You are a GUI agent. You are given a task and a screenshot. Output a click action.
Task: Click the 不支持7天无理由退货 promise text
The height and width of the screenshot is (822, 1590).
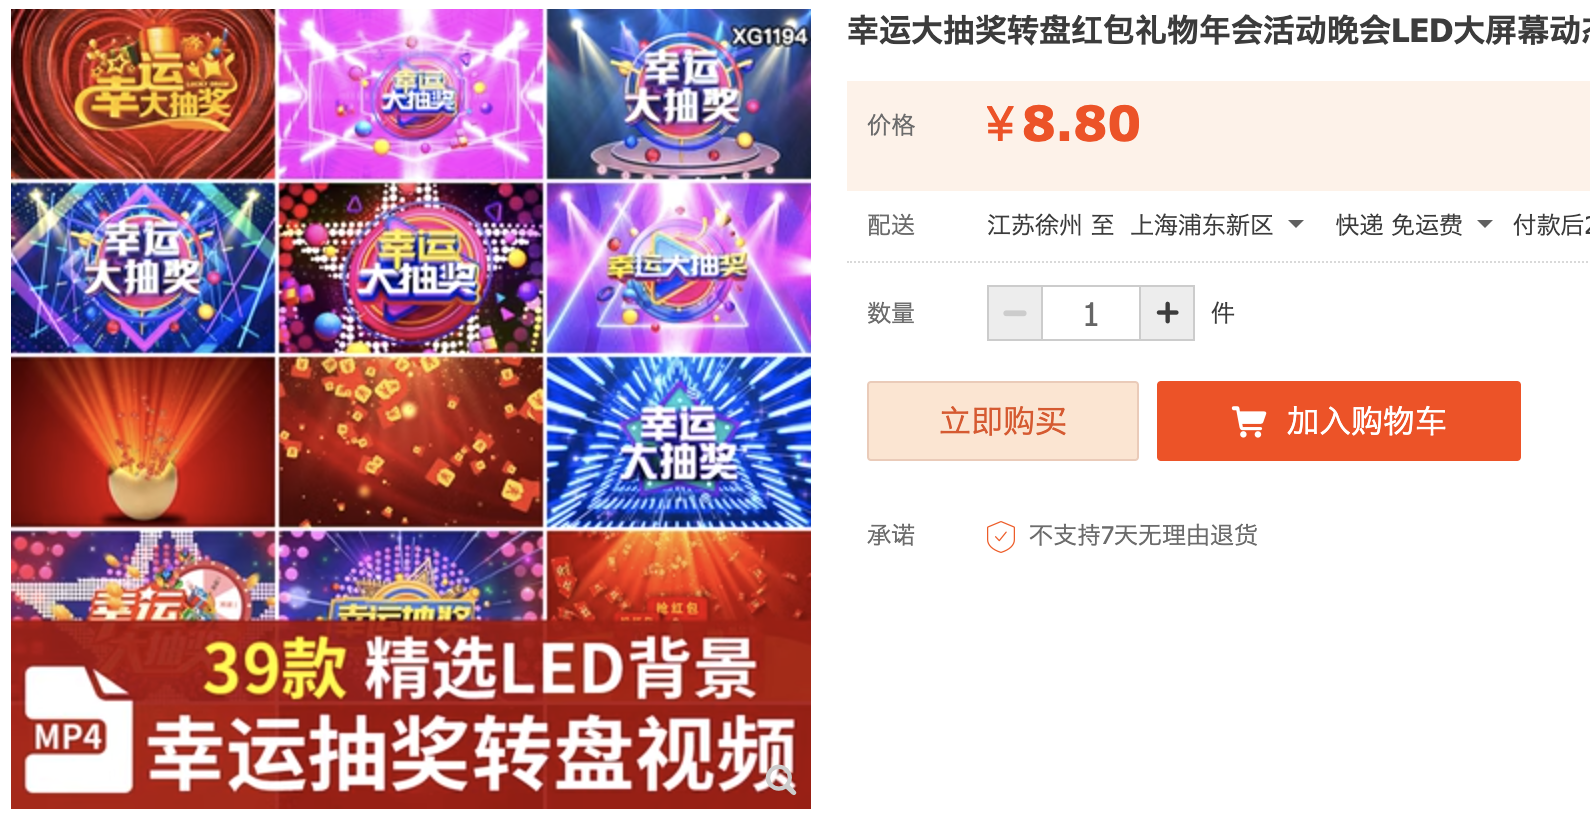click(1143, 536)
